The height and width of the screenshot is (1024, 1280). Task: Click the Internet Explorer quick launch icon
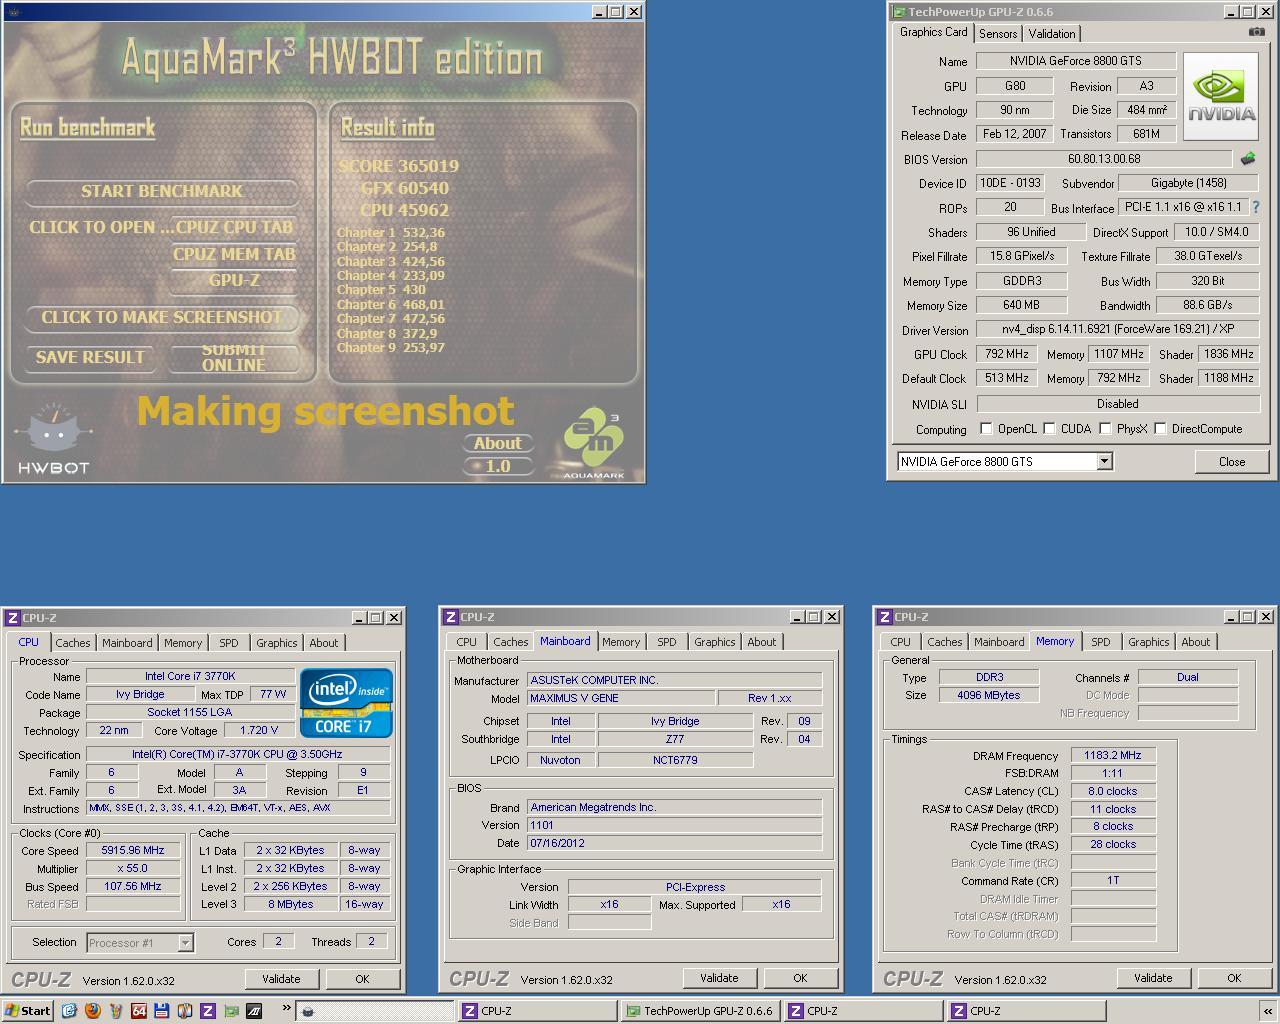click(x=69, y=1011)
